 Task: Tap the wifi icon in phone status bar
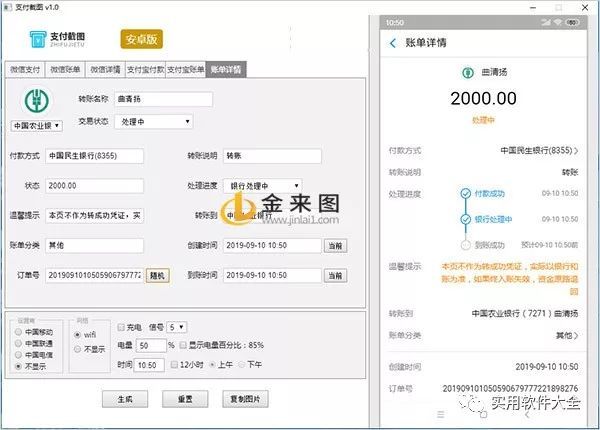tap(558, 23)
